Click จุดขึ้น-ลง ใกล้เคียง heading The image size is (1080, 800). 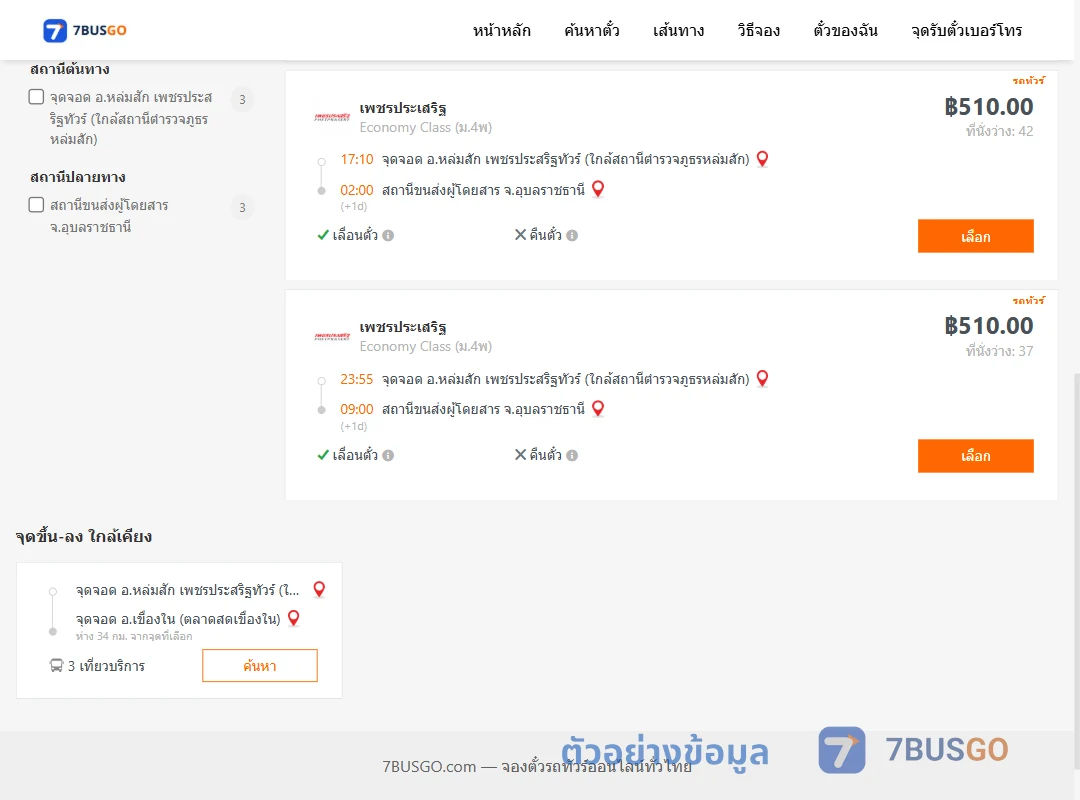click(x=84, y=536)
